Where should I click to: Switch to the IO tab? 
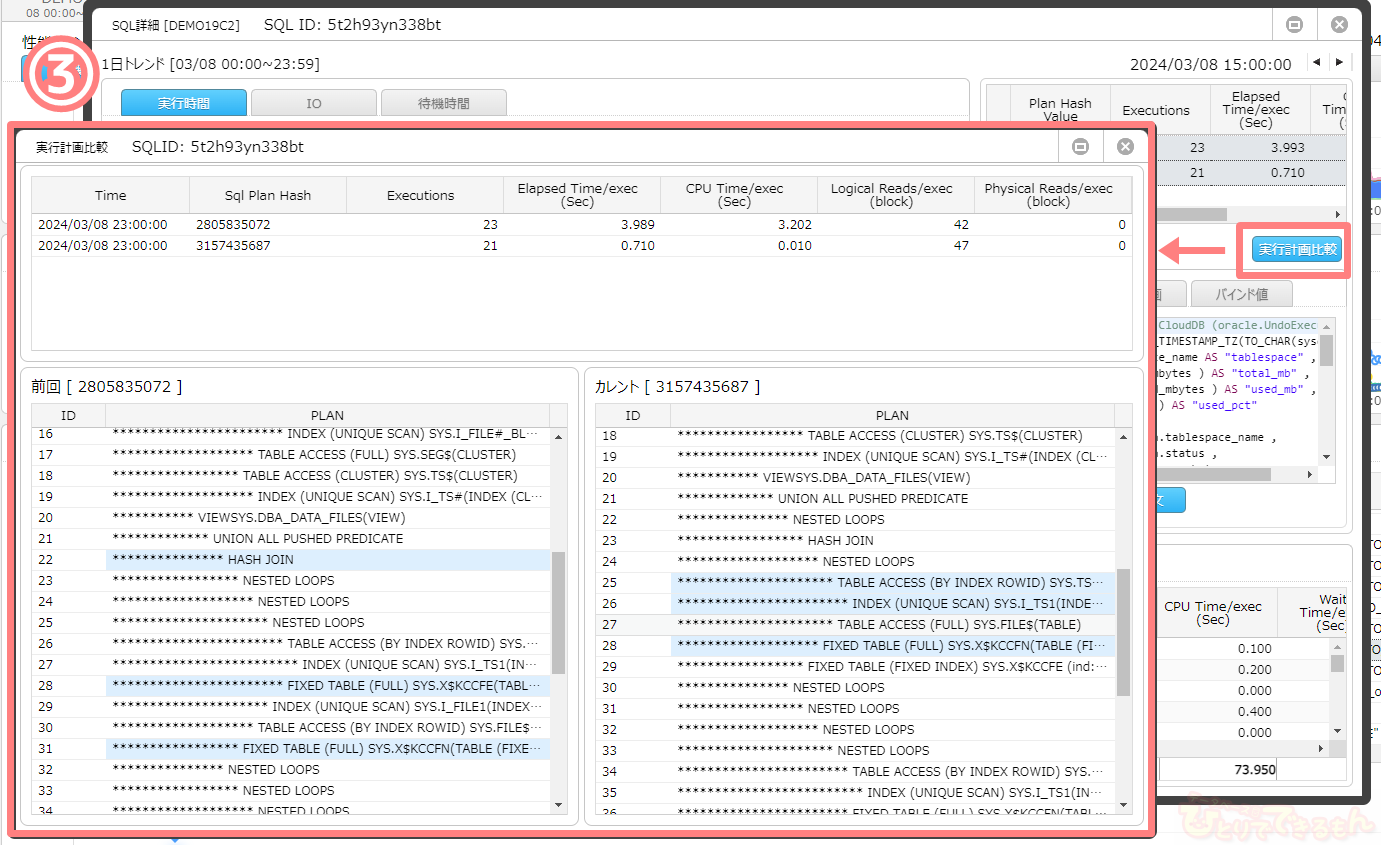(313, 103)
